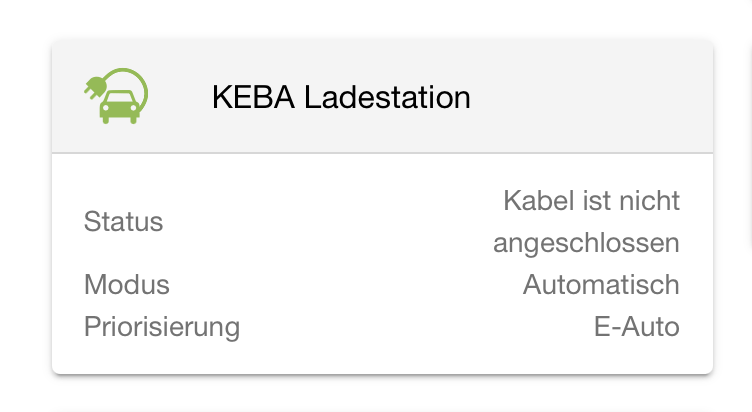
Task: Click the "Automatisch" mode value
Action: pyautogui.click(x=601, y=284)
